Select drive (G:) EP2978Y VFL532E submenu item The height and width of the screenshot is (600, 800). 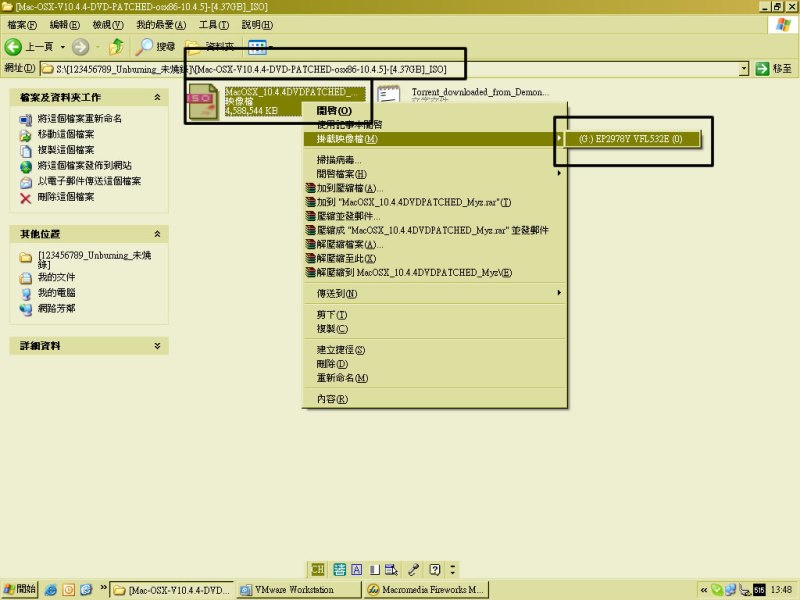coord(631,139)
